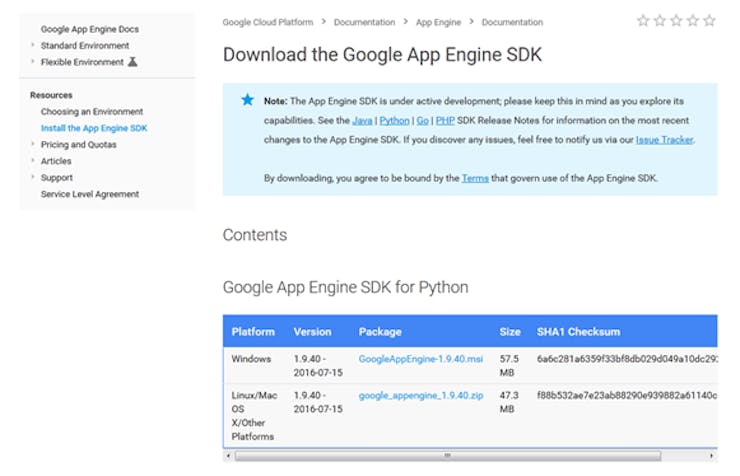Select Service Level Agreement in sidebar
Screen dimensions: 740x476
tap(90, 194)
